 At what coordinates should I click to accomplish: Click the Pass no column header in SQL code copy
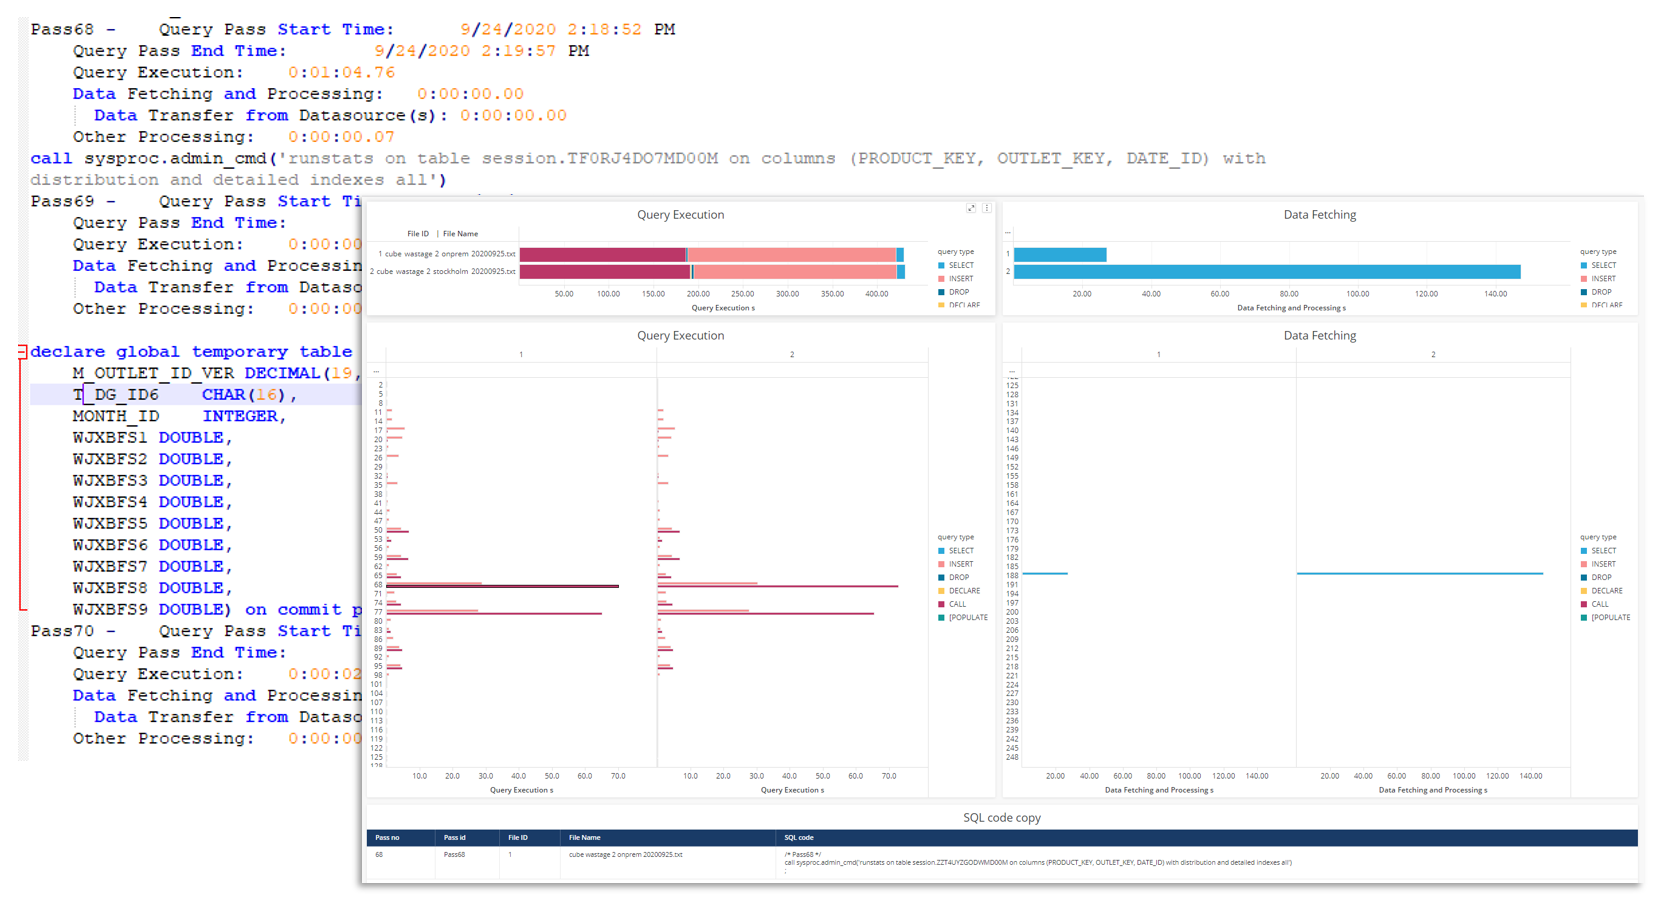(390, 838)
